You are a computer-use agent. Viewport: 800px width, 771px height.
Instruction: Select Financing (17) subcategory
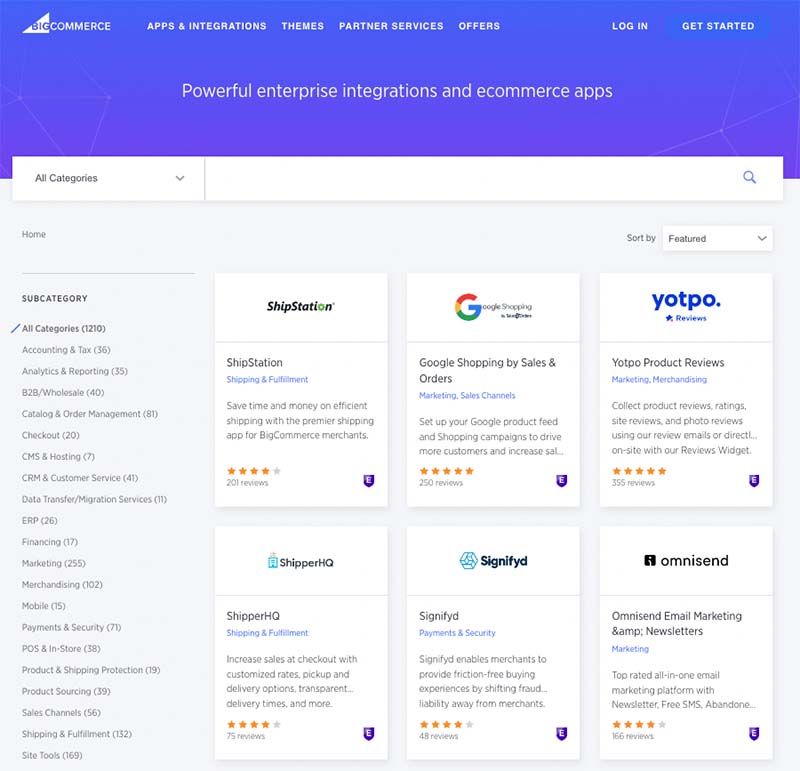click(x=50, y=542)
